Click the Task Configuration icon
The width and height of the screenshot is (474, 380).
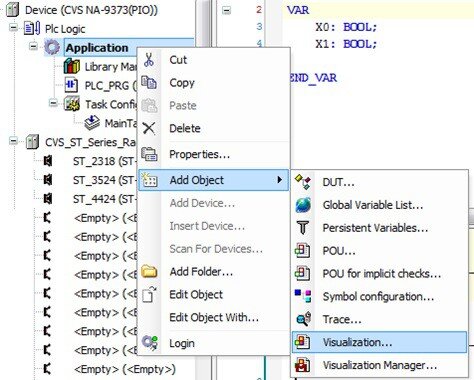point(72,104)
